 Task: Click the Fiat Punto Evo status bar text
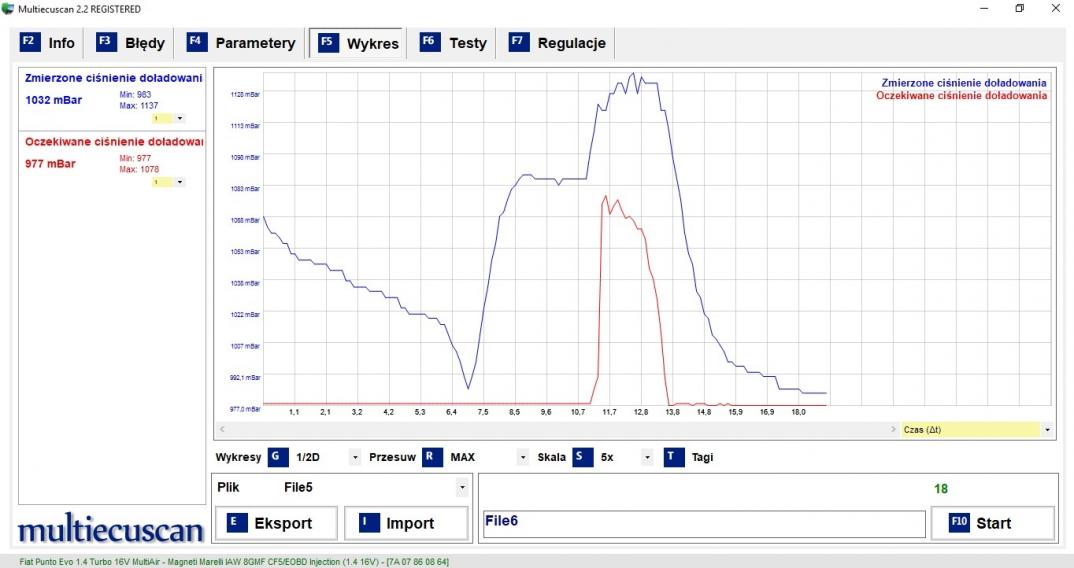tap(234, 562)
